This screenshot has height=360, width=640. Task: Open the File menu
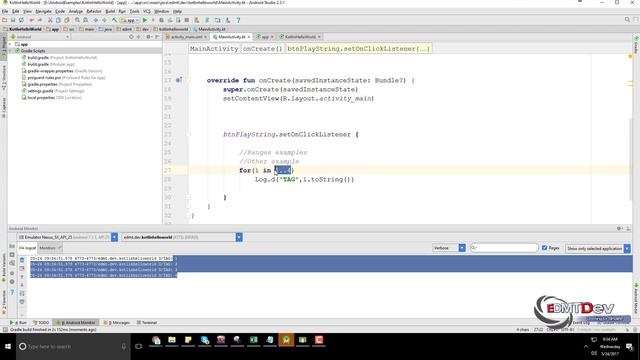(5, 11)
